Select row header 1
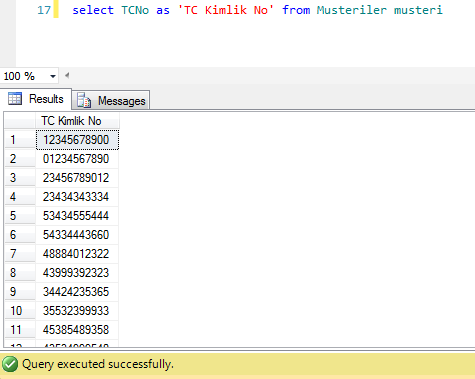This screenshot has height=379, width=475. pos(20,140)
